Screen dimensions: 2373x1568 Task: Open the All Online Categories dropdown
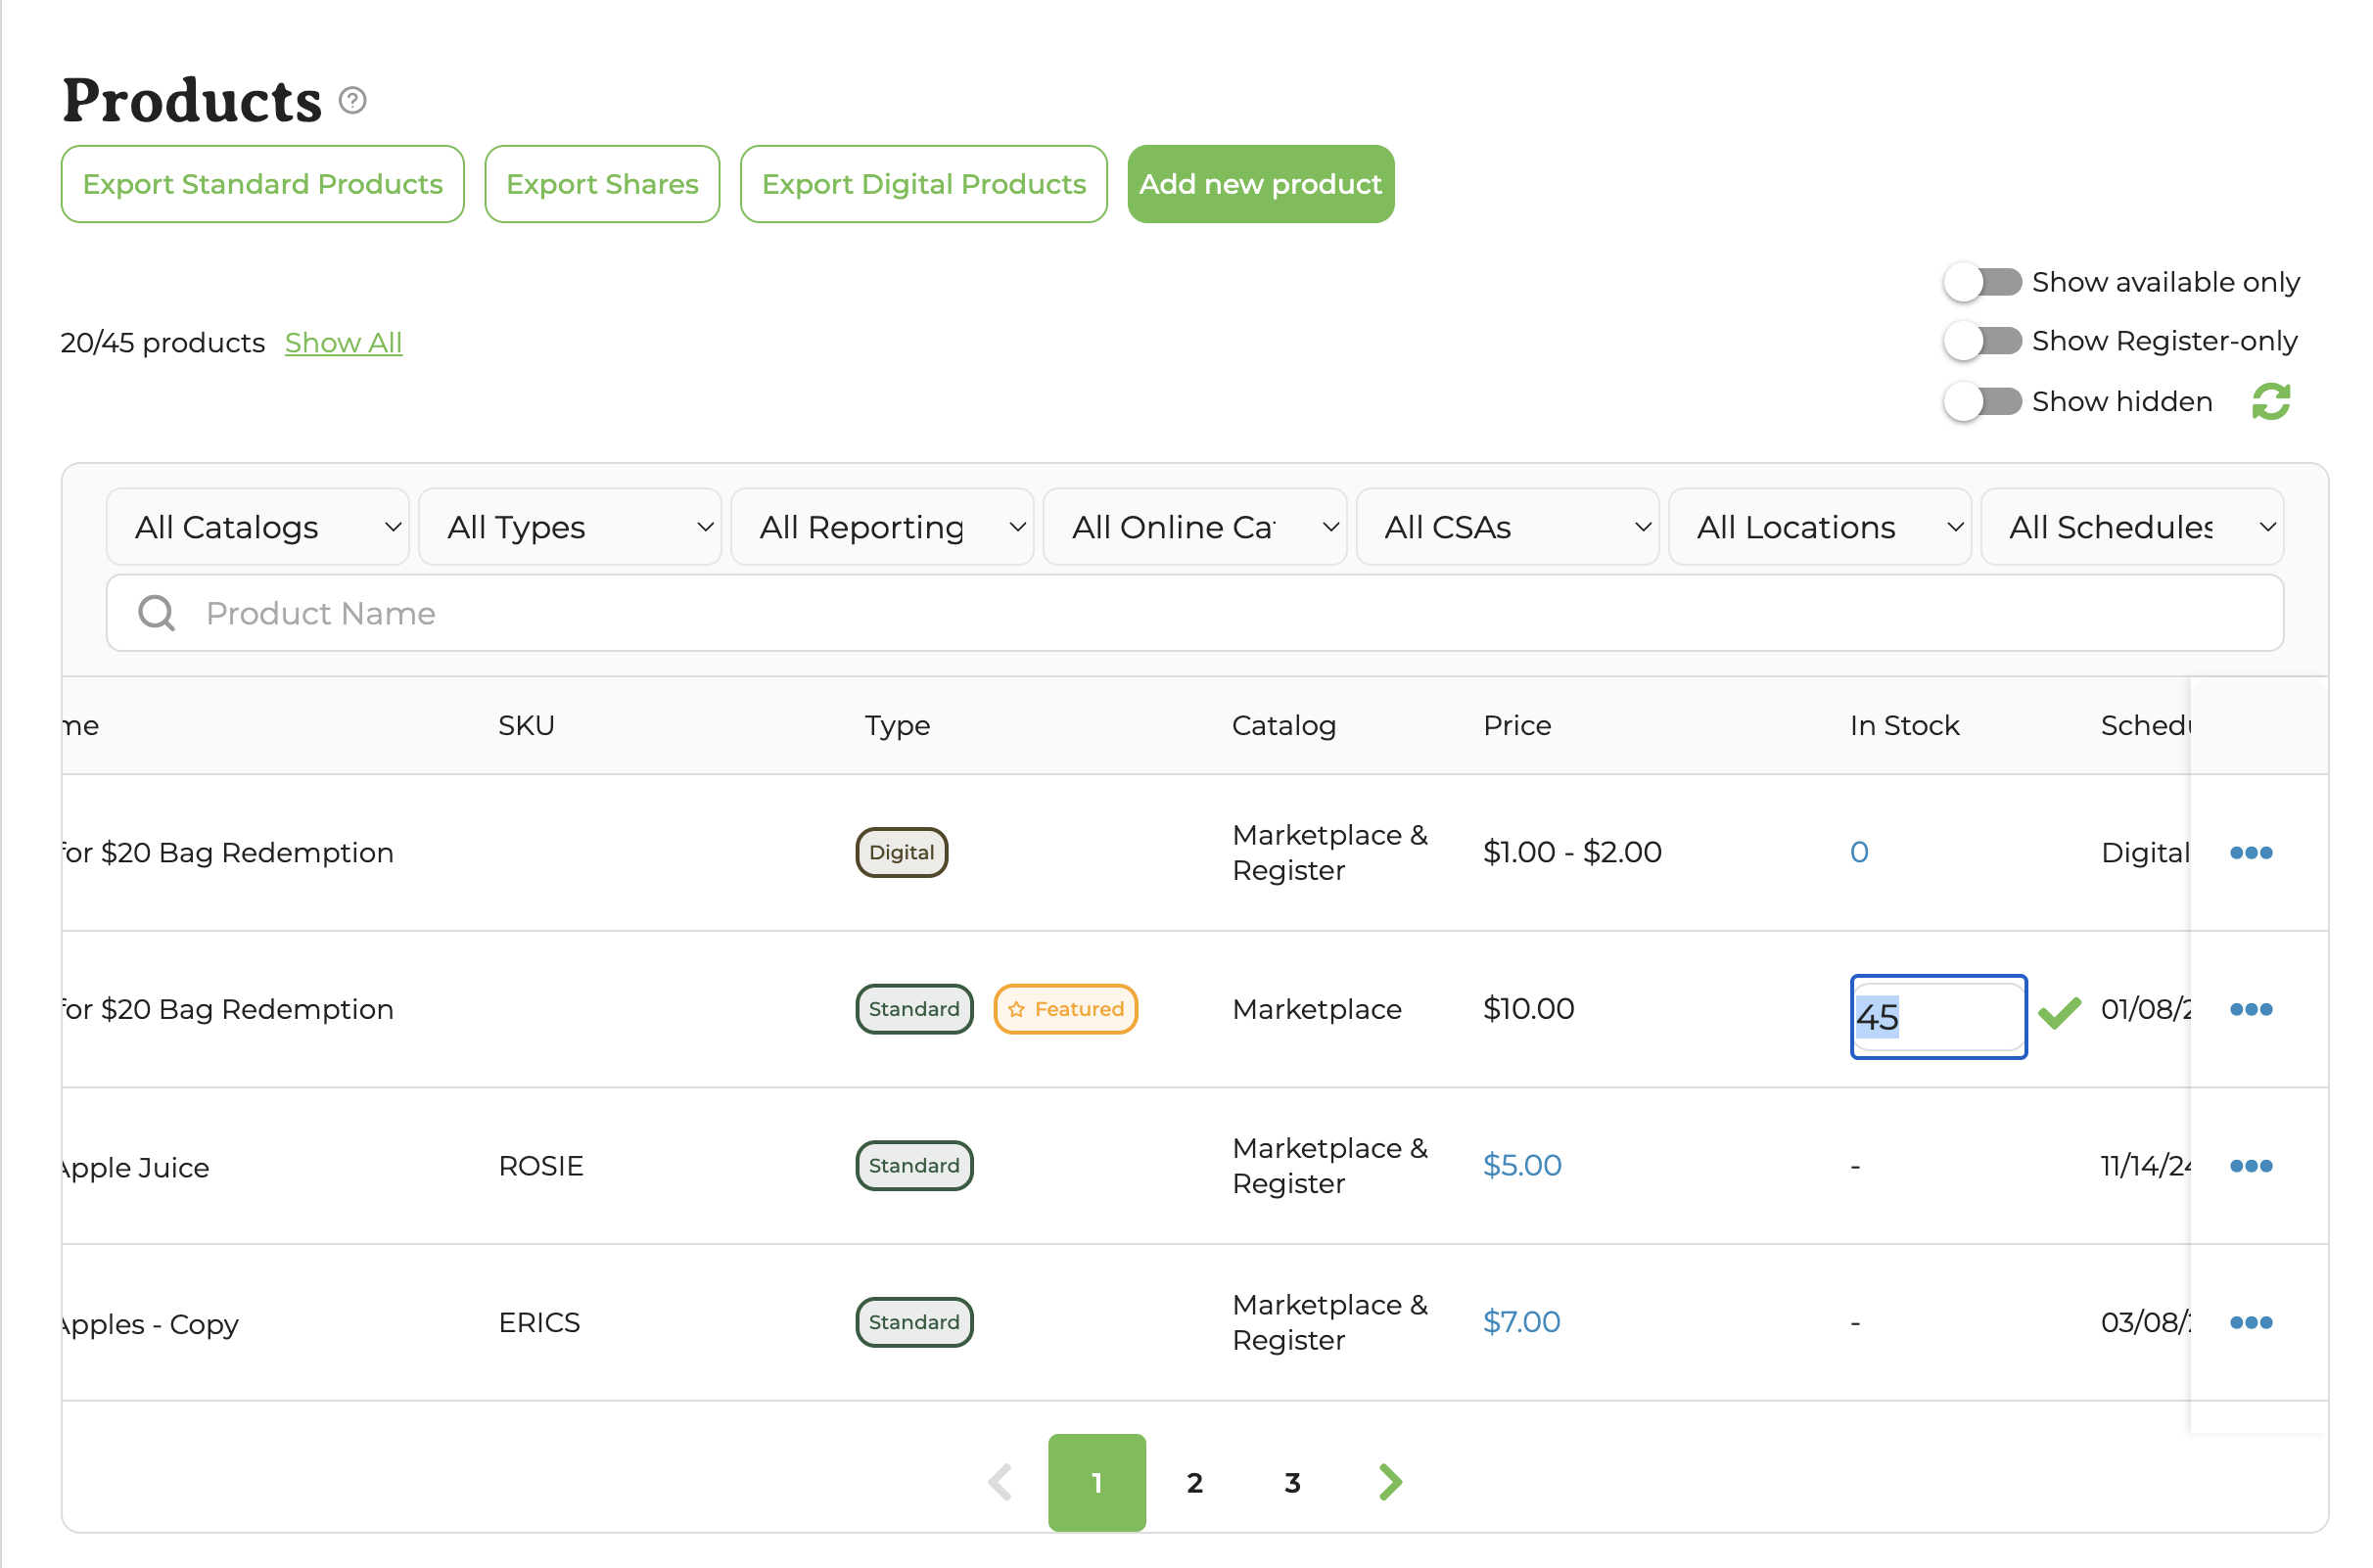[x=1195, y=527]
